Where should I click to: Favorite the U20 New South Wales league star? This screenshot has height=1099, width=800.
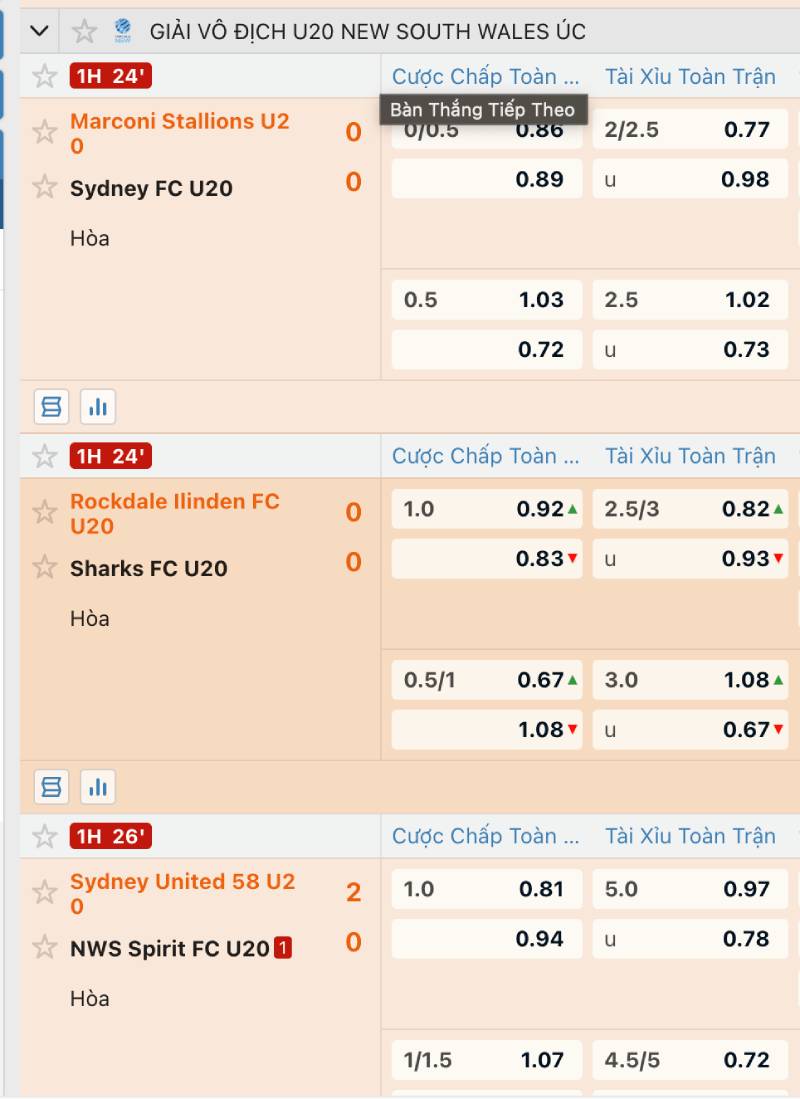[x=85, y=32]
